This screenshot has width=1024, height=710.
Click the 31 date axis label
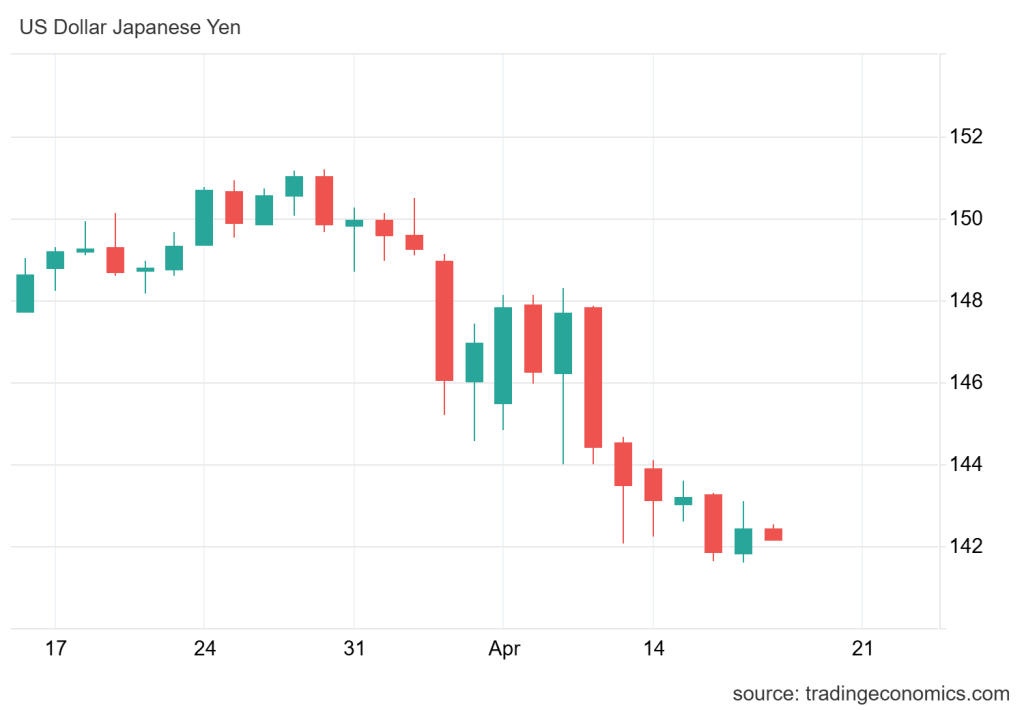pos(353,648)
